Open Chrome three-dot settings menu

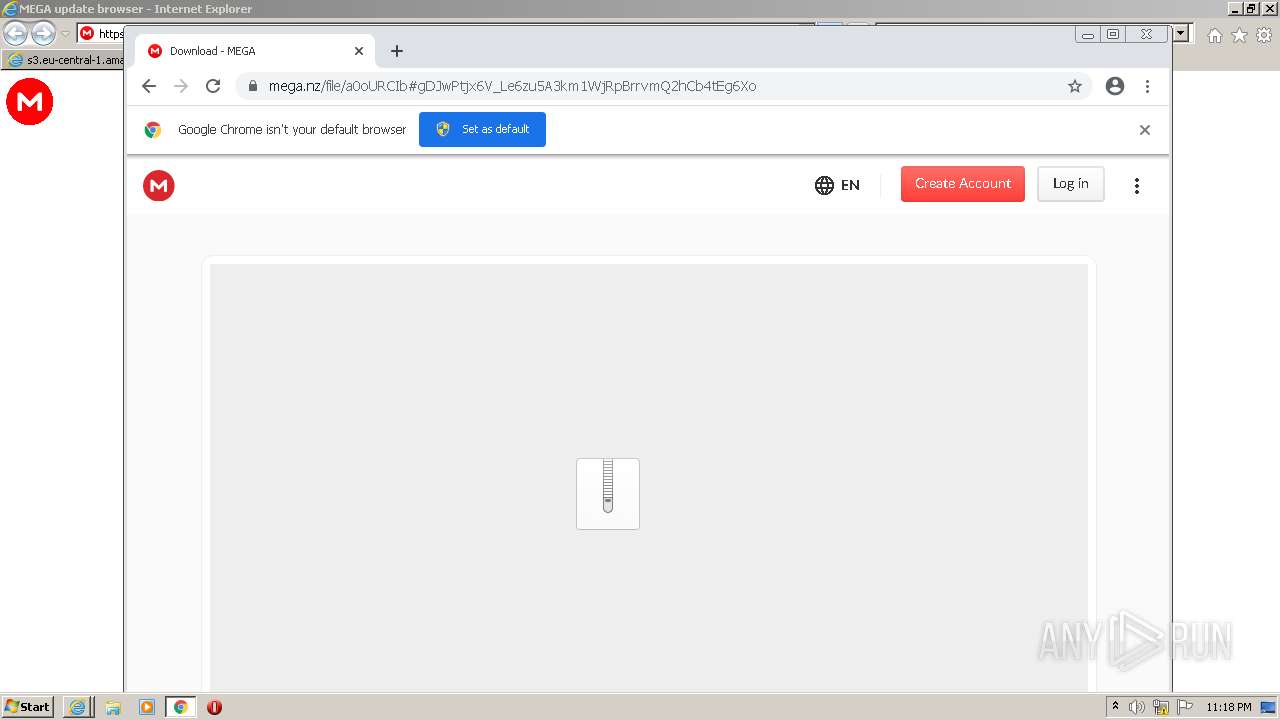tap(1147, 86)
